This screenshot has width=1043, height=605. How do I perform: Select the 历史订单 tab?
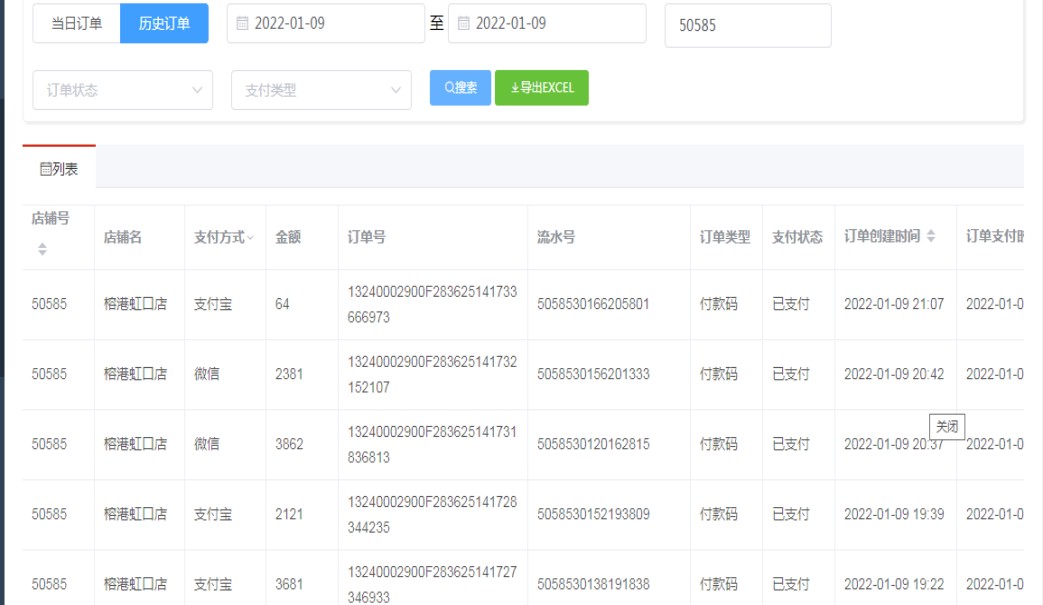[164, 24]
